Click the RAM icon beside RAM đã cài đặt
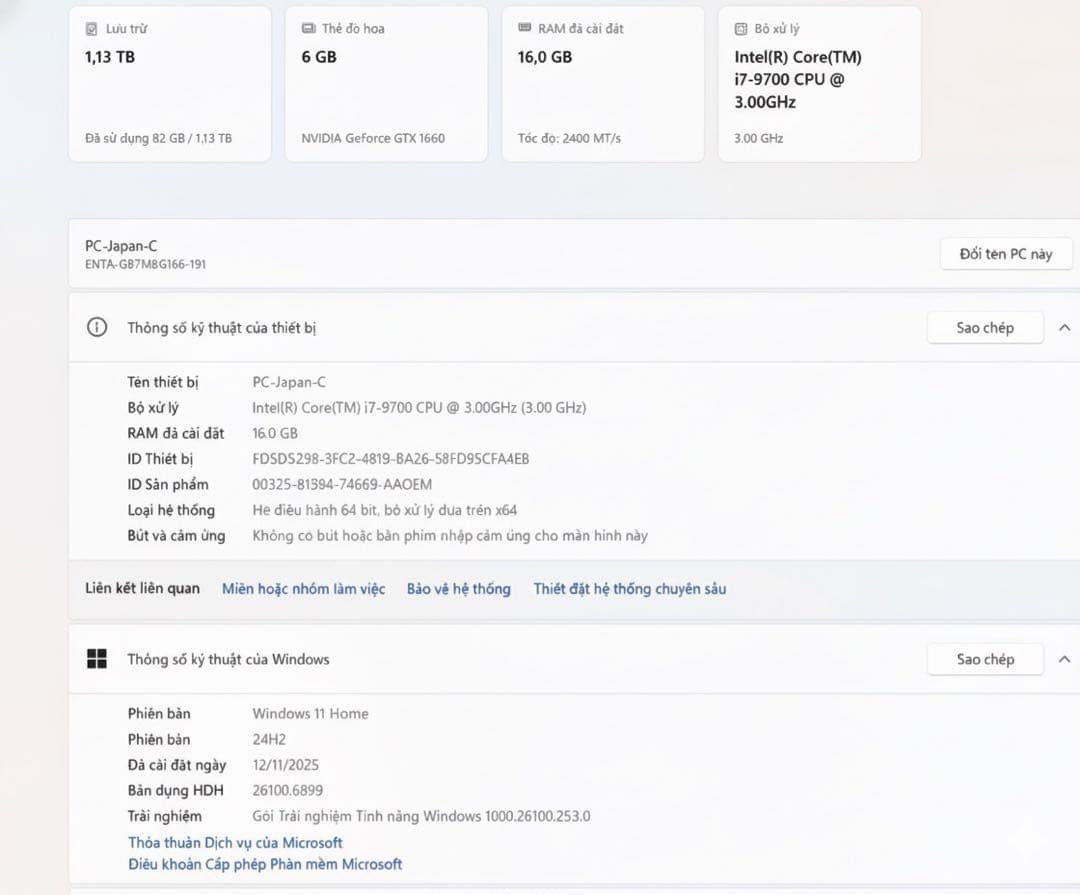Viewport: 1080px width, 895px height. coord(525,29)
